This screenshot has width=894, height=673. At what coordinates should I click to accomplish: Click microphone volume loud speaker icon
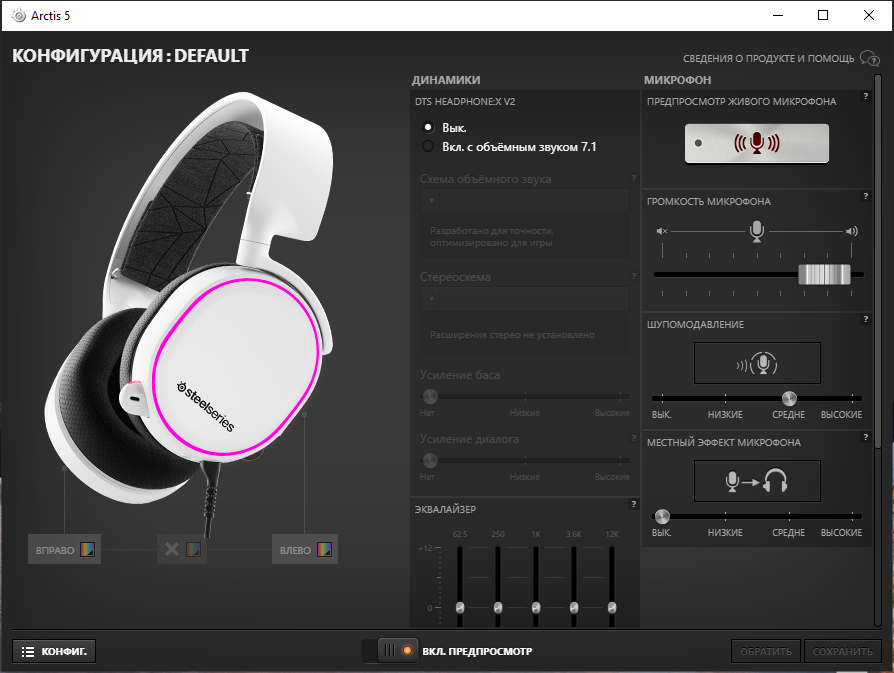(852, 231)
